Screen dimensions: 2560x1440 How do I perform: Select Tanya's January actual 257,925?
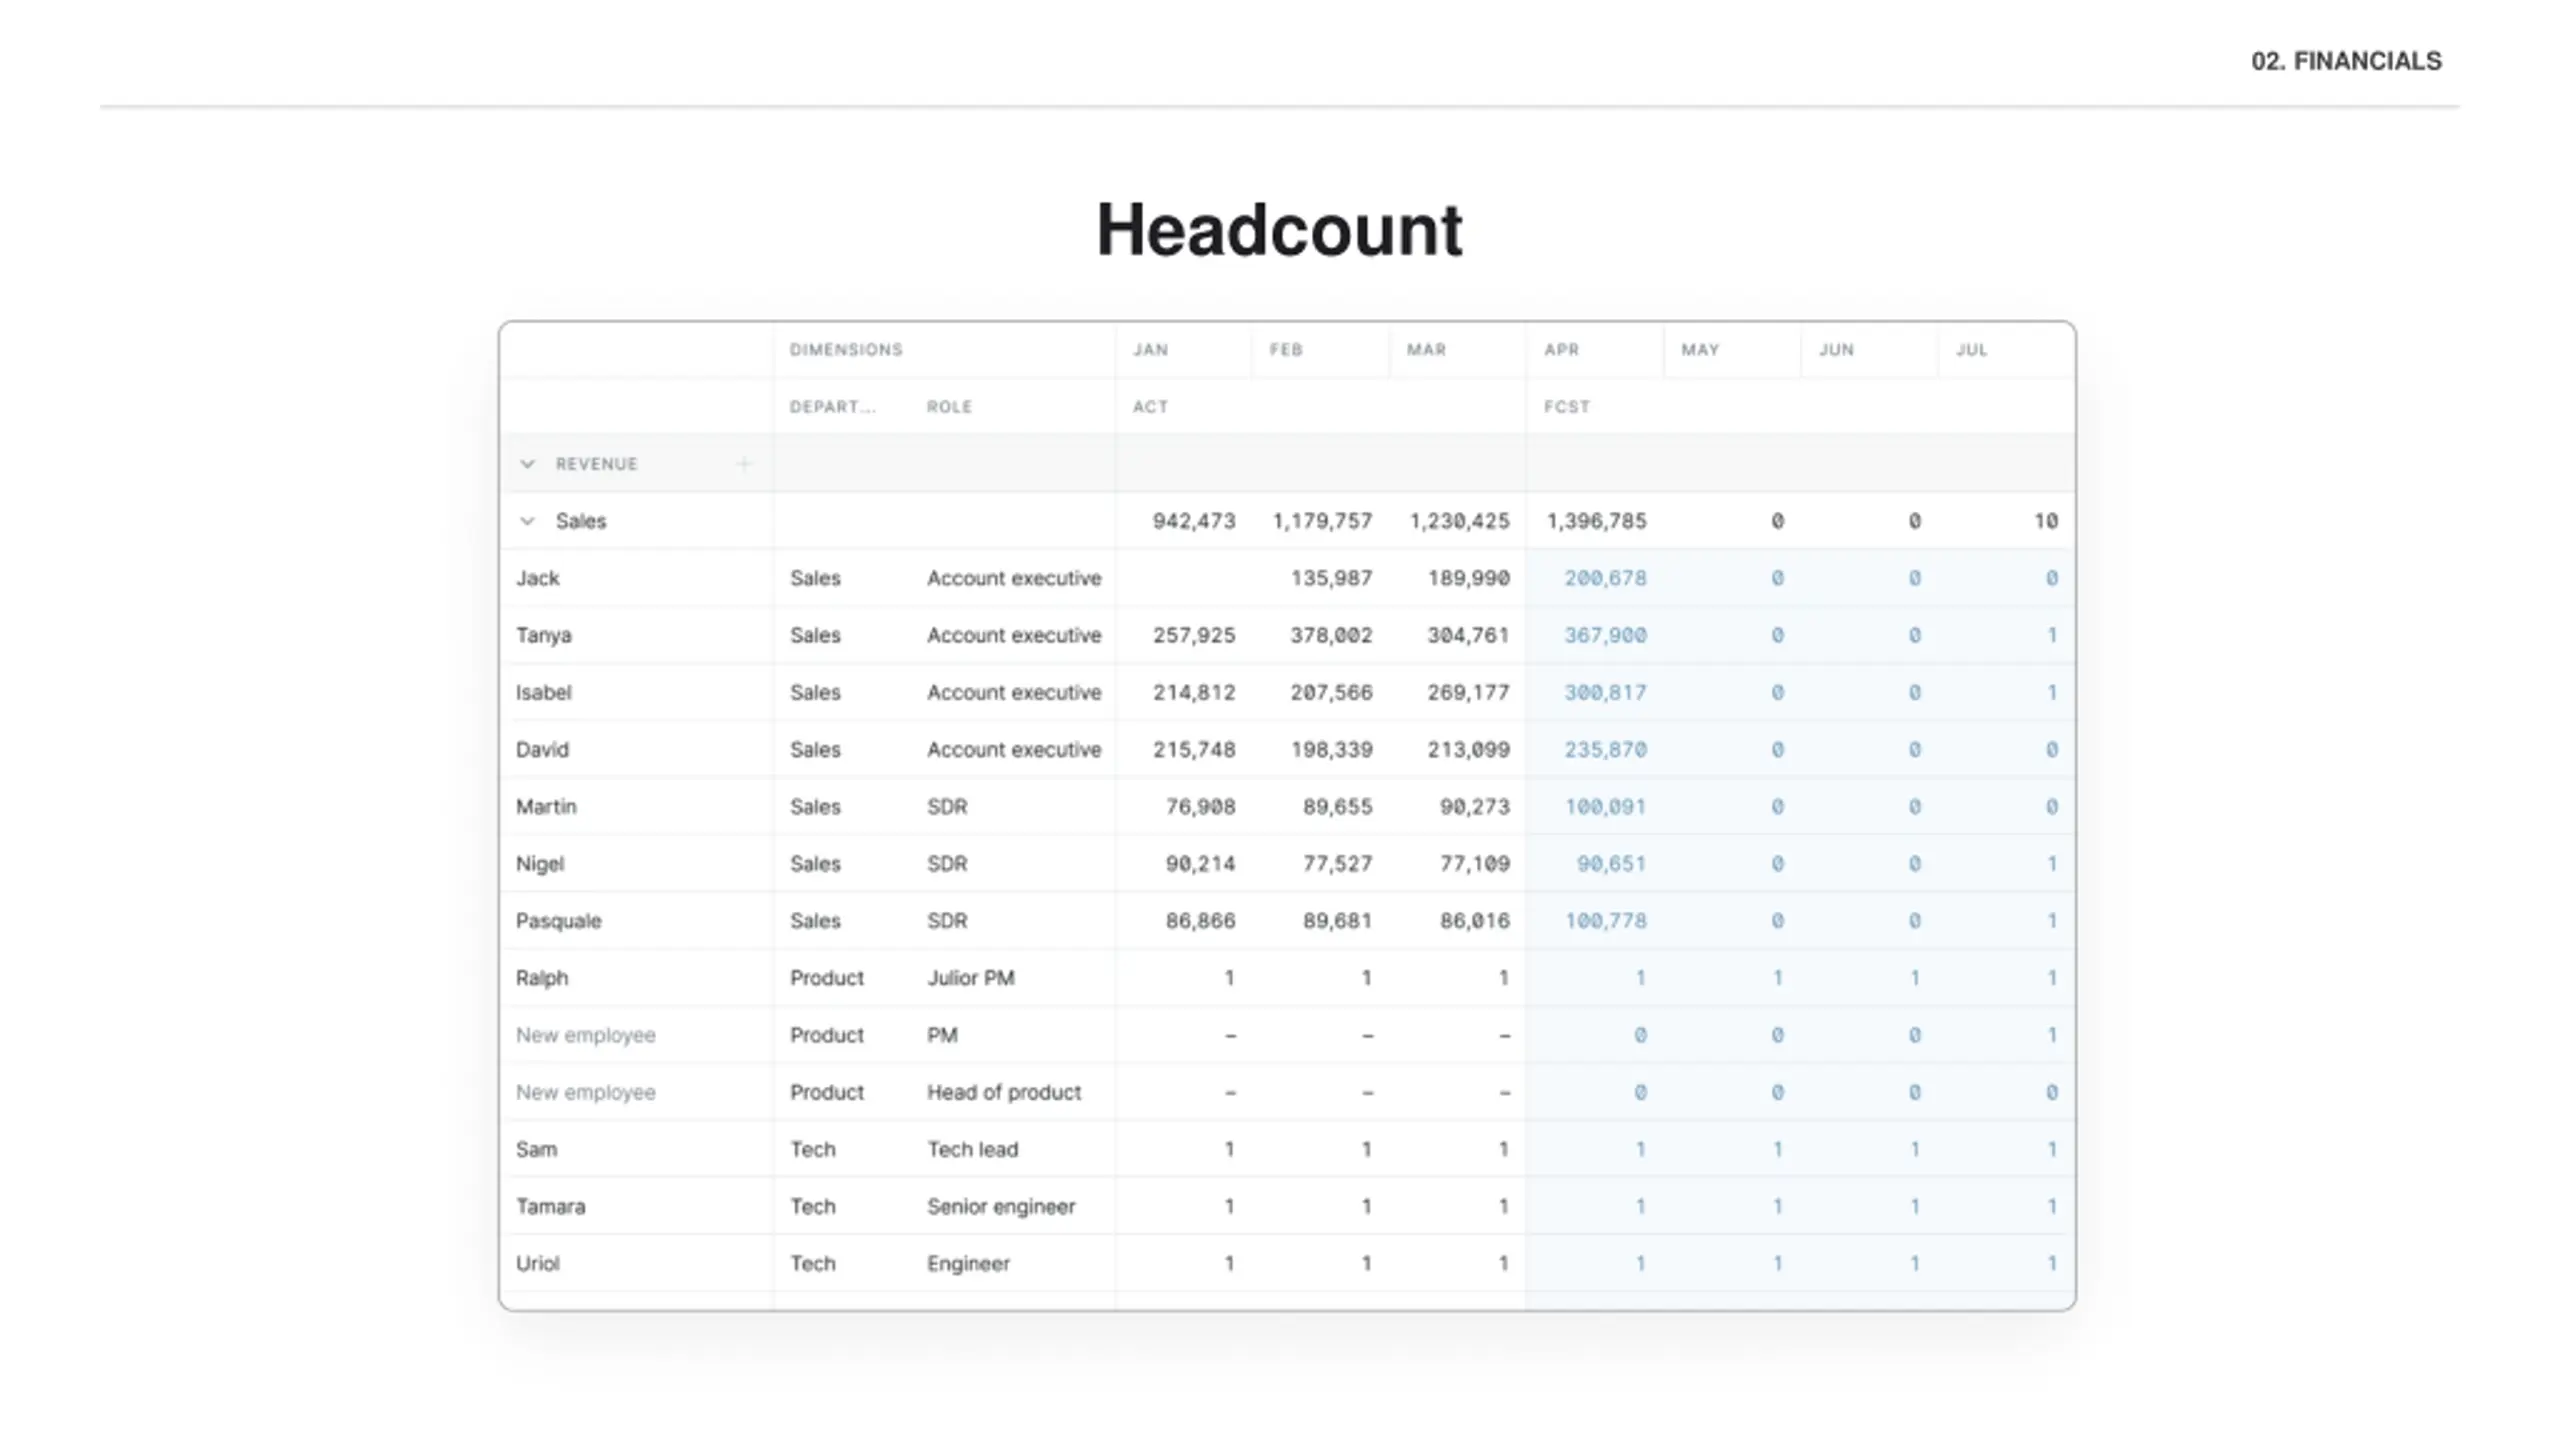[x=1193, y=635]
